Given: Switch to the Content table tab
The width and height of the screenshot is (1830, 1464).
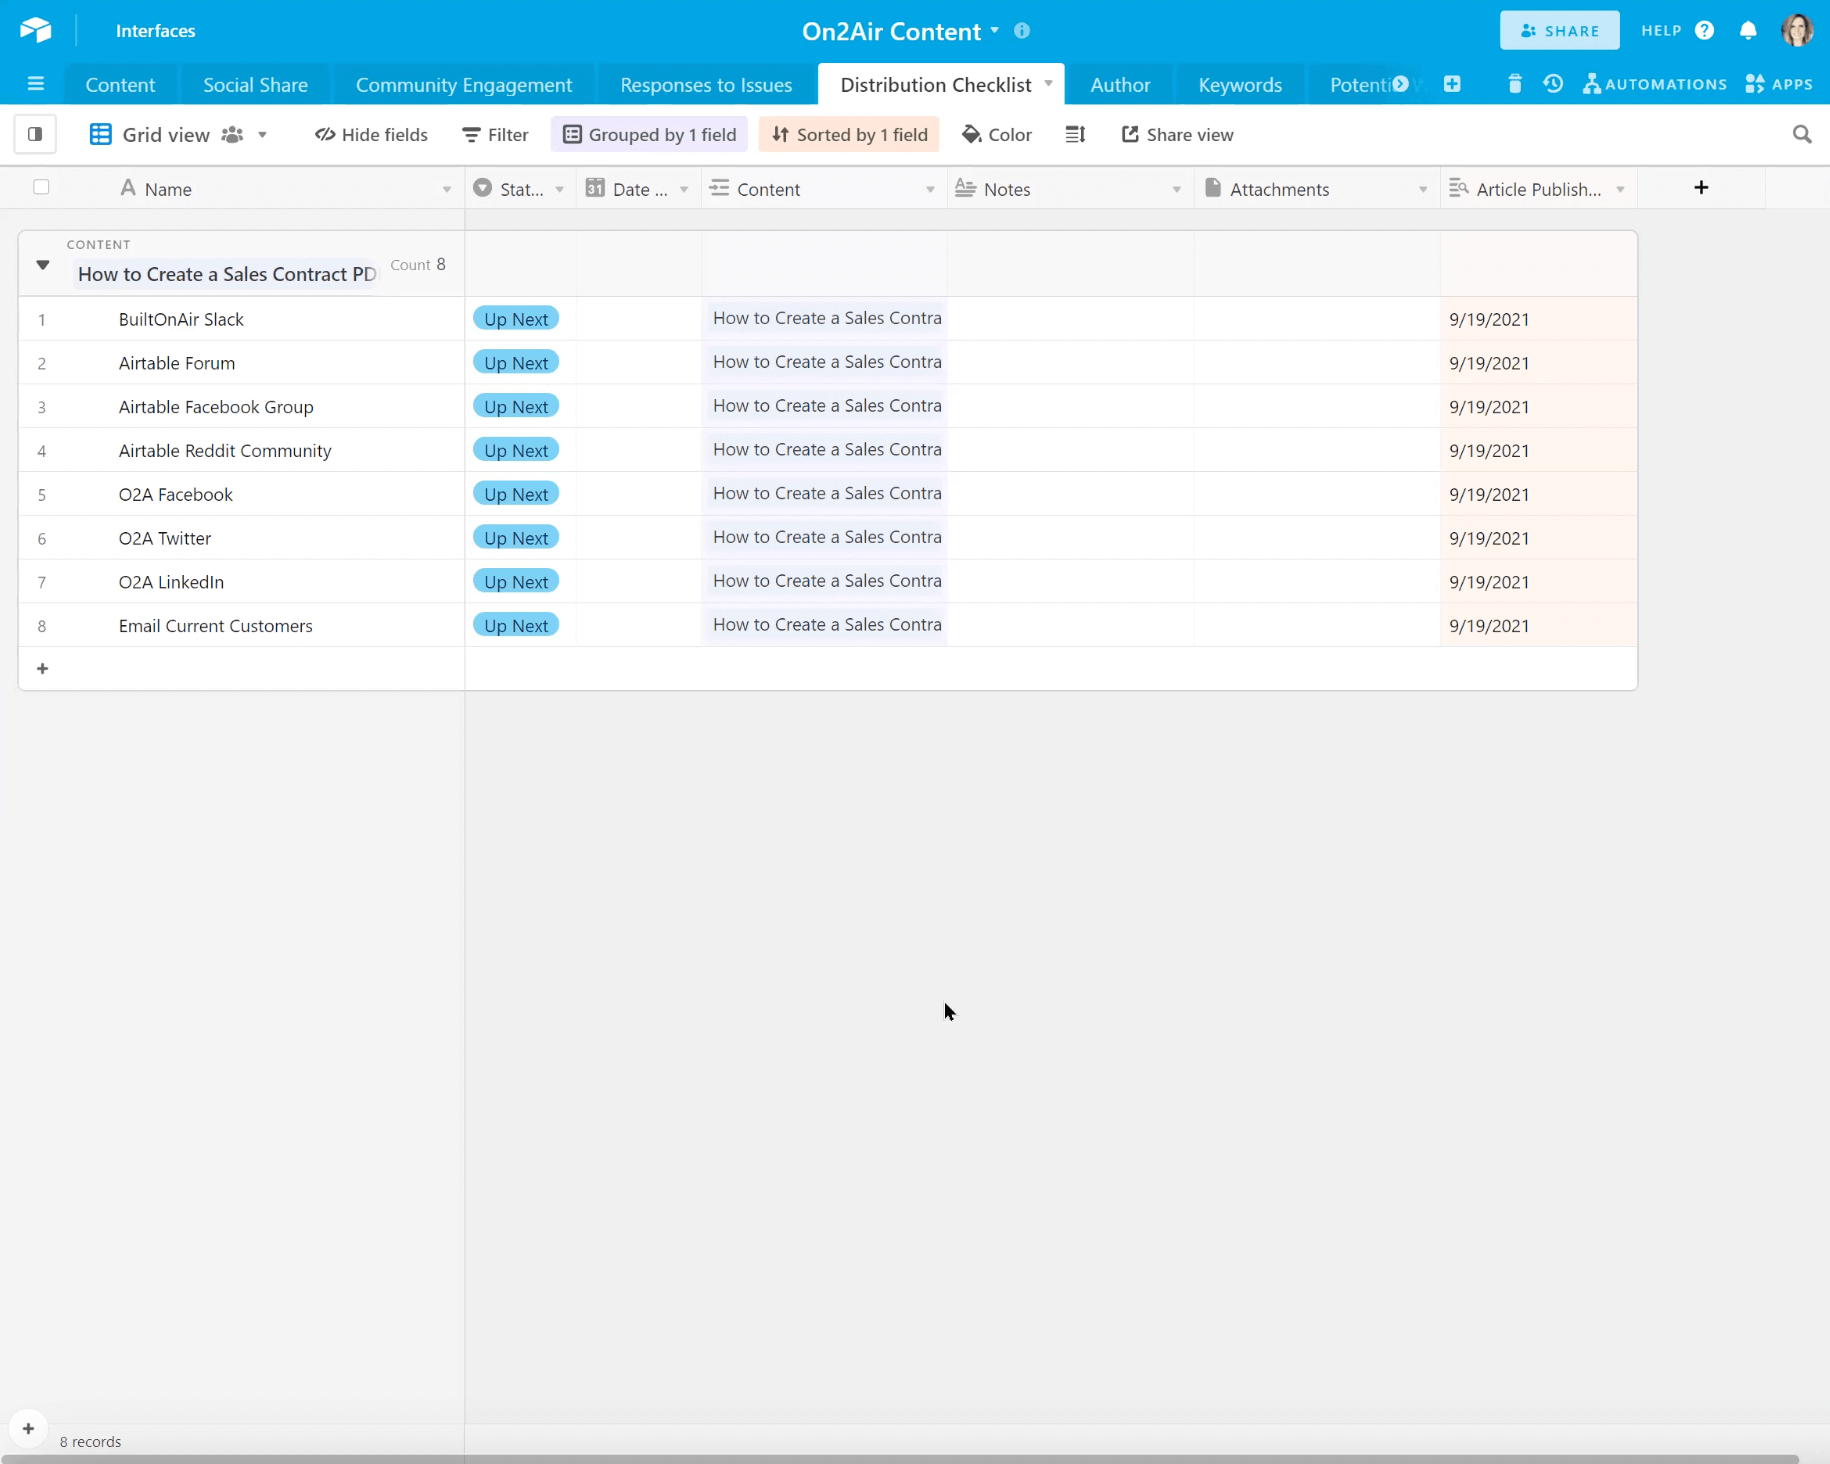Looking at the screenshot, I should click(120, 85).
